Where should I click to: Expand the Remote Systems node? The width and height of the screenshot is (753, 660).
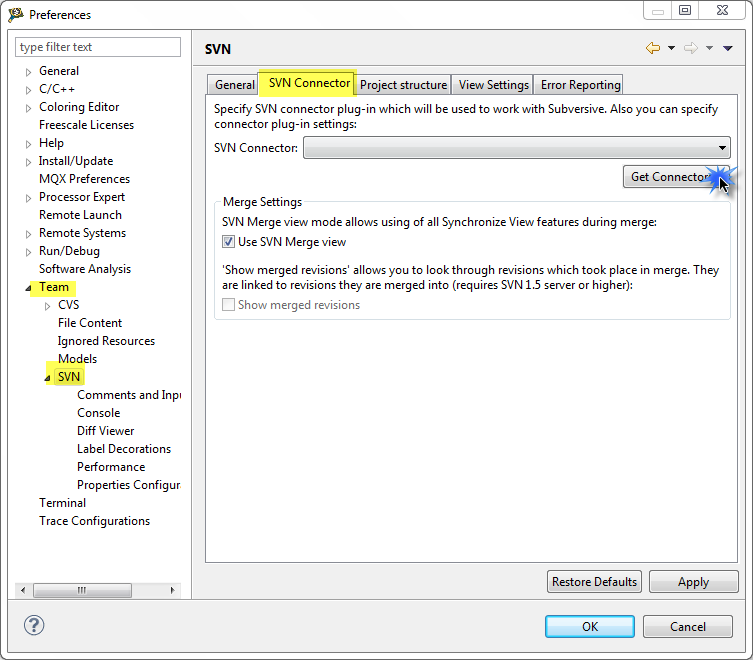pyautogui.click(x=28, y=234)
